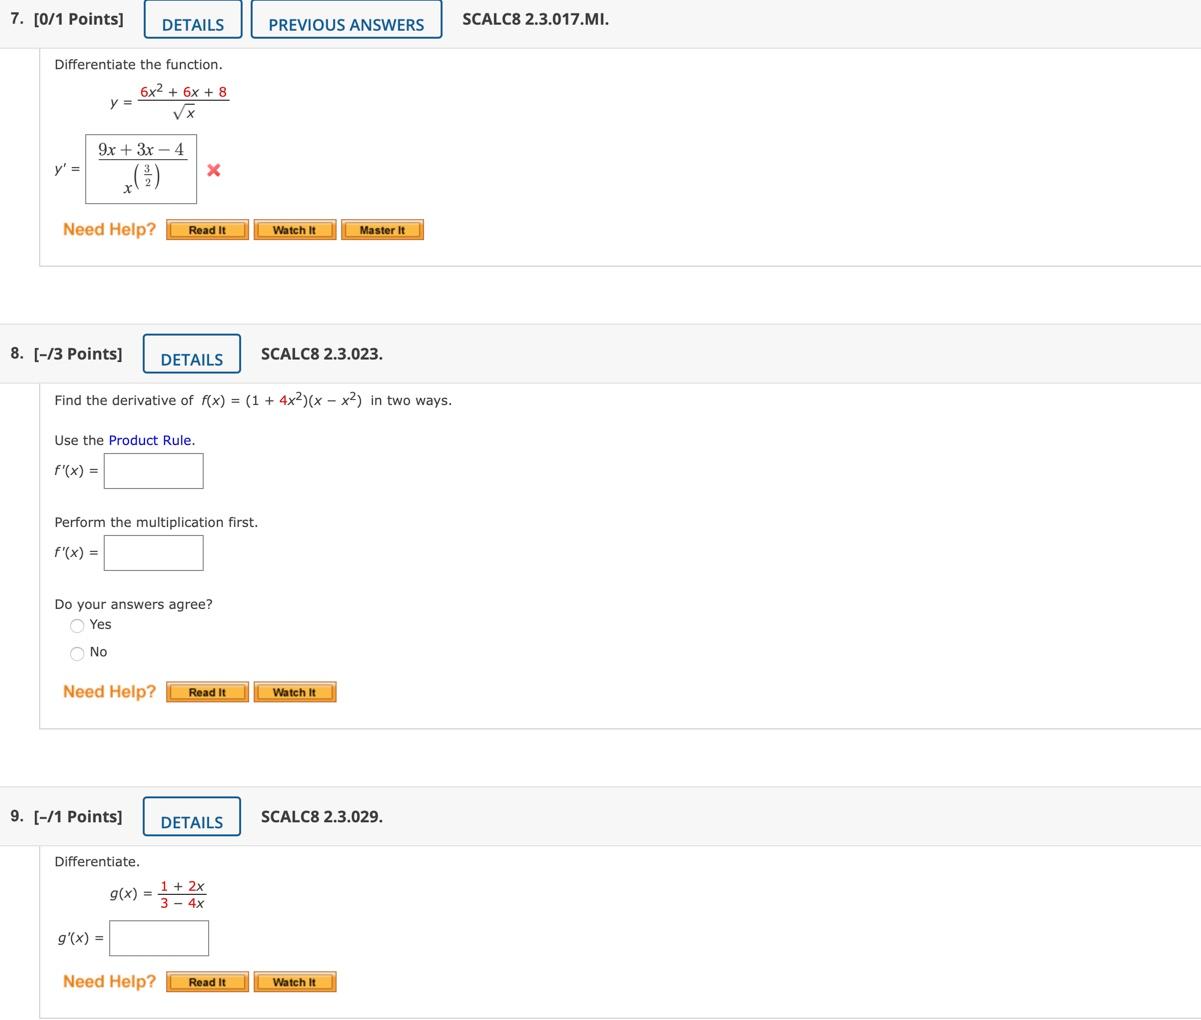Open DETAILS for question 9
This screenshot has width=1201, height=1020.
pos(190,815)
